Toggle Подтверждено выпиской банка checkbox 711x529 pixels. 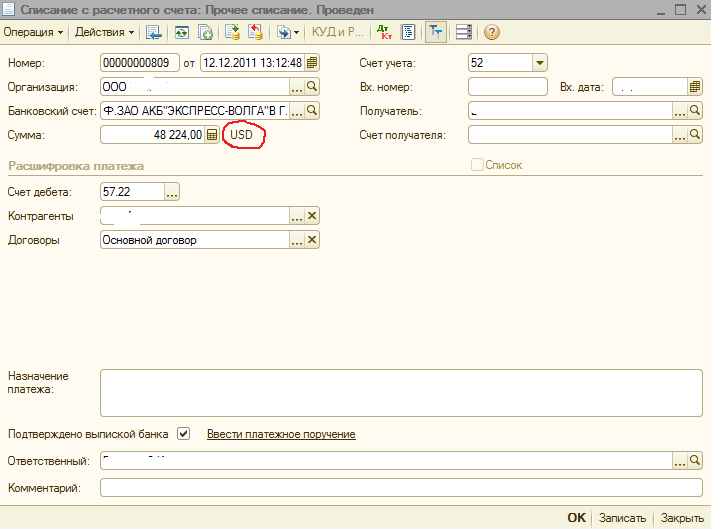[183, 434]
